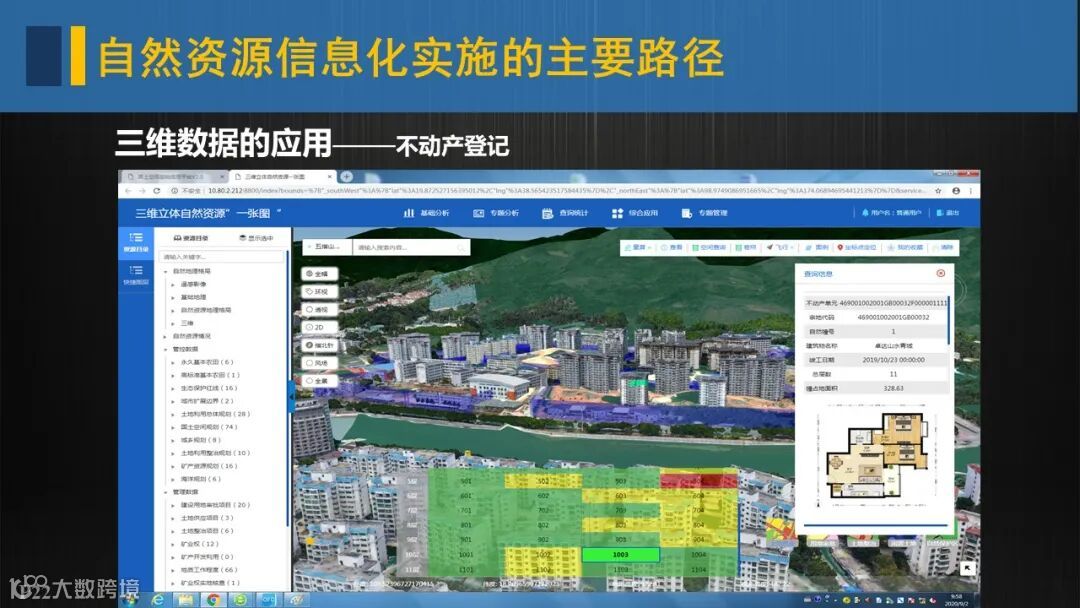Click the 坐标点定位 locate tool
Image resolution: width=1080 pixels, height=608 pixels.
click(856, 247)
